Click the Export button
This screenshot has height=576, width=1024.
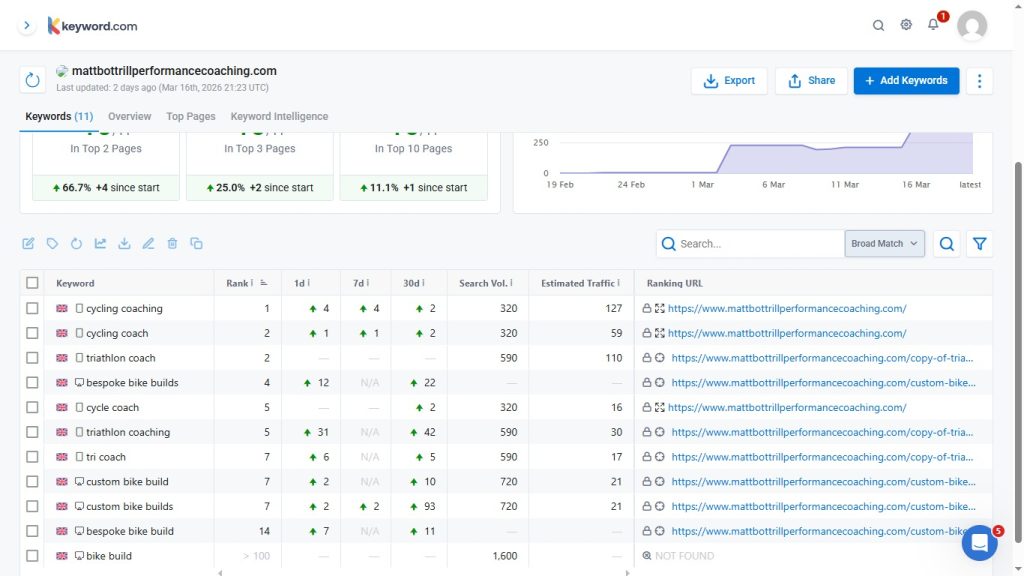pos(729,81)
